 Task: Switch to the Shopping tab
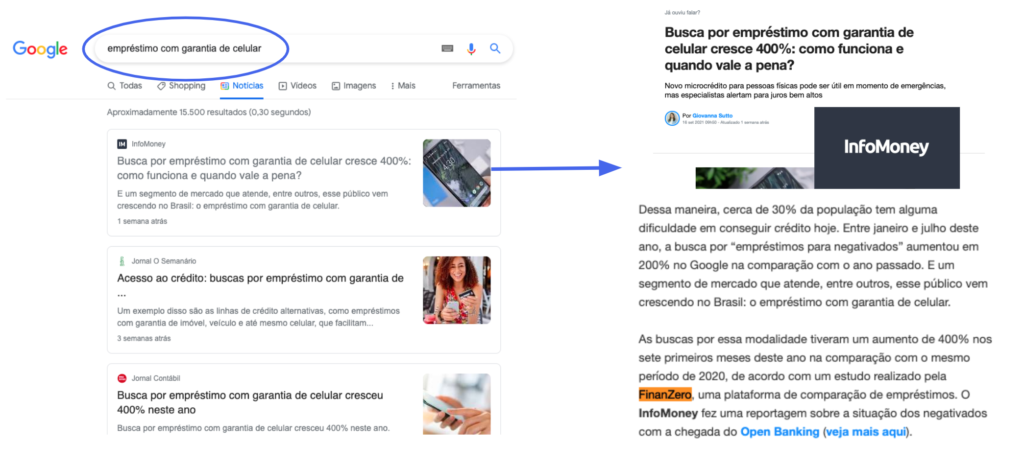coord(181,86)
